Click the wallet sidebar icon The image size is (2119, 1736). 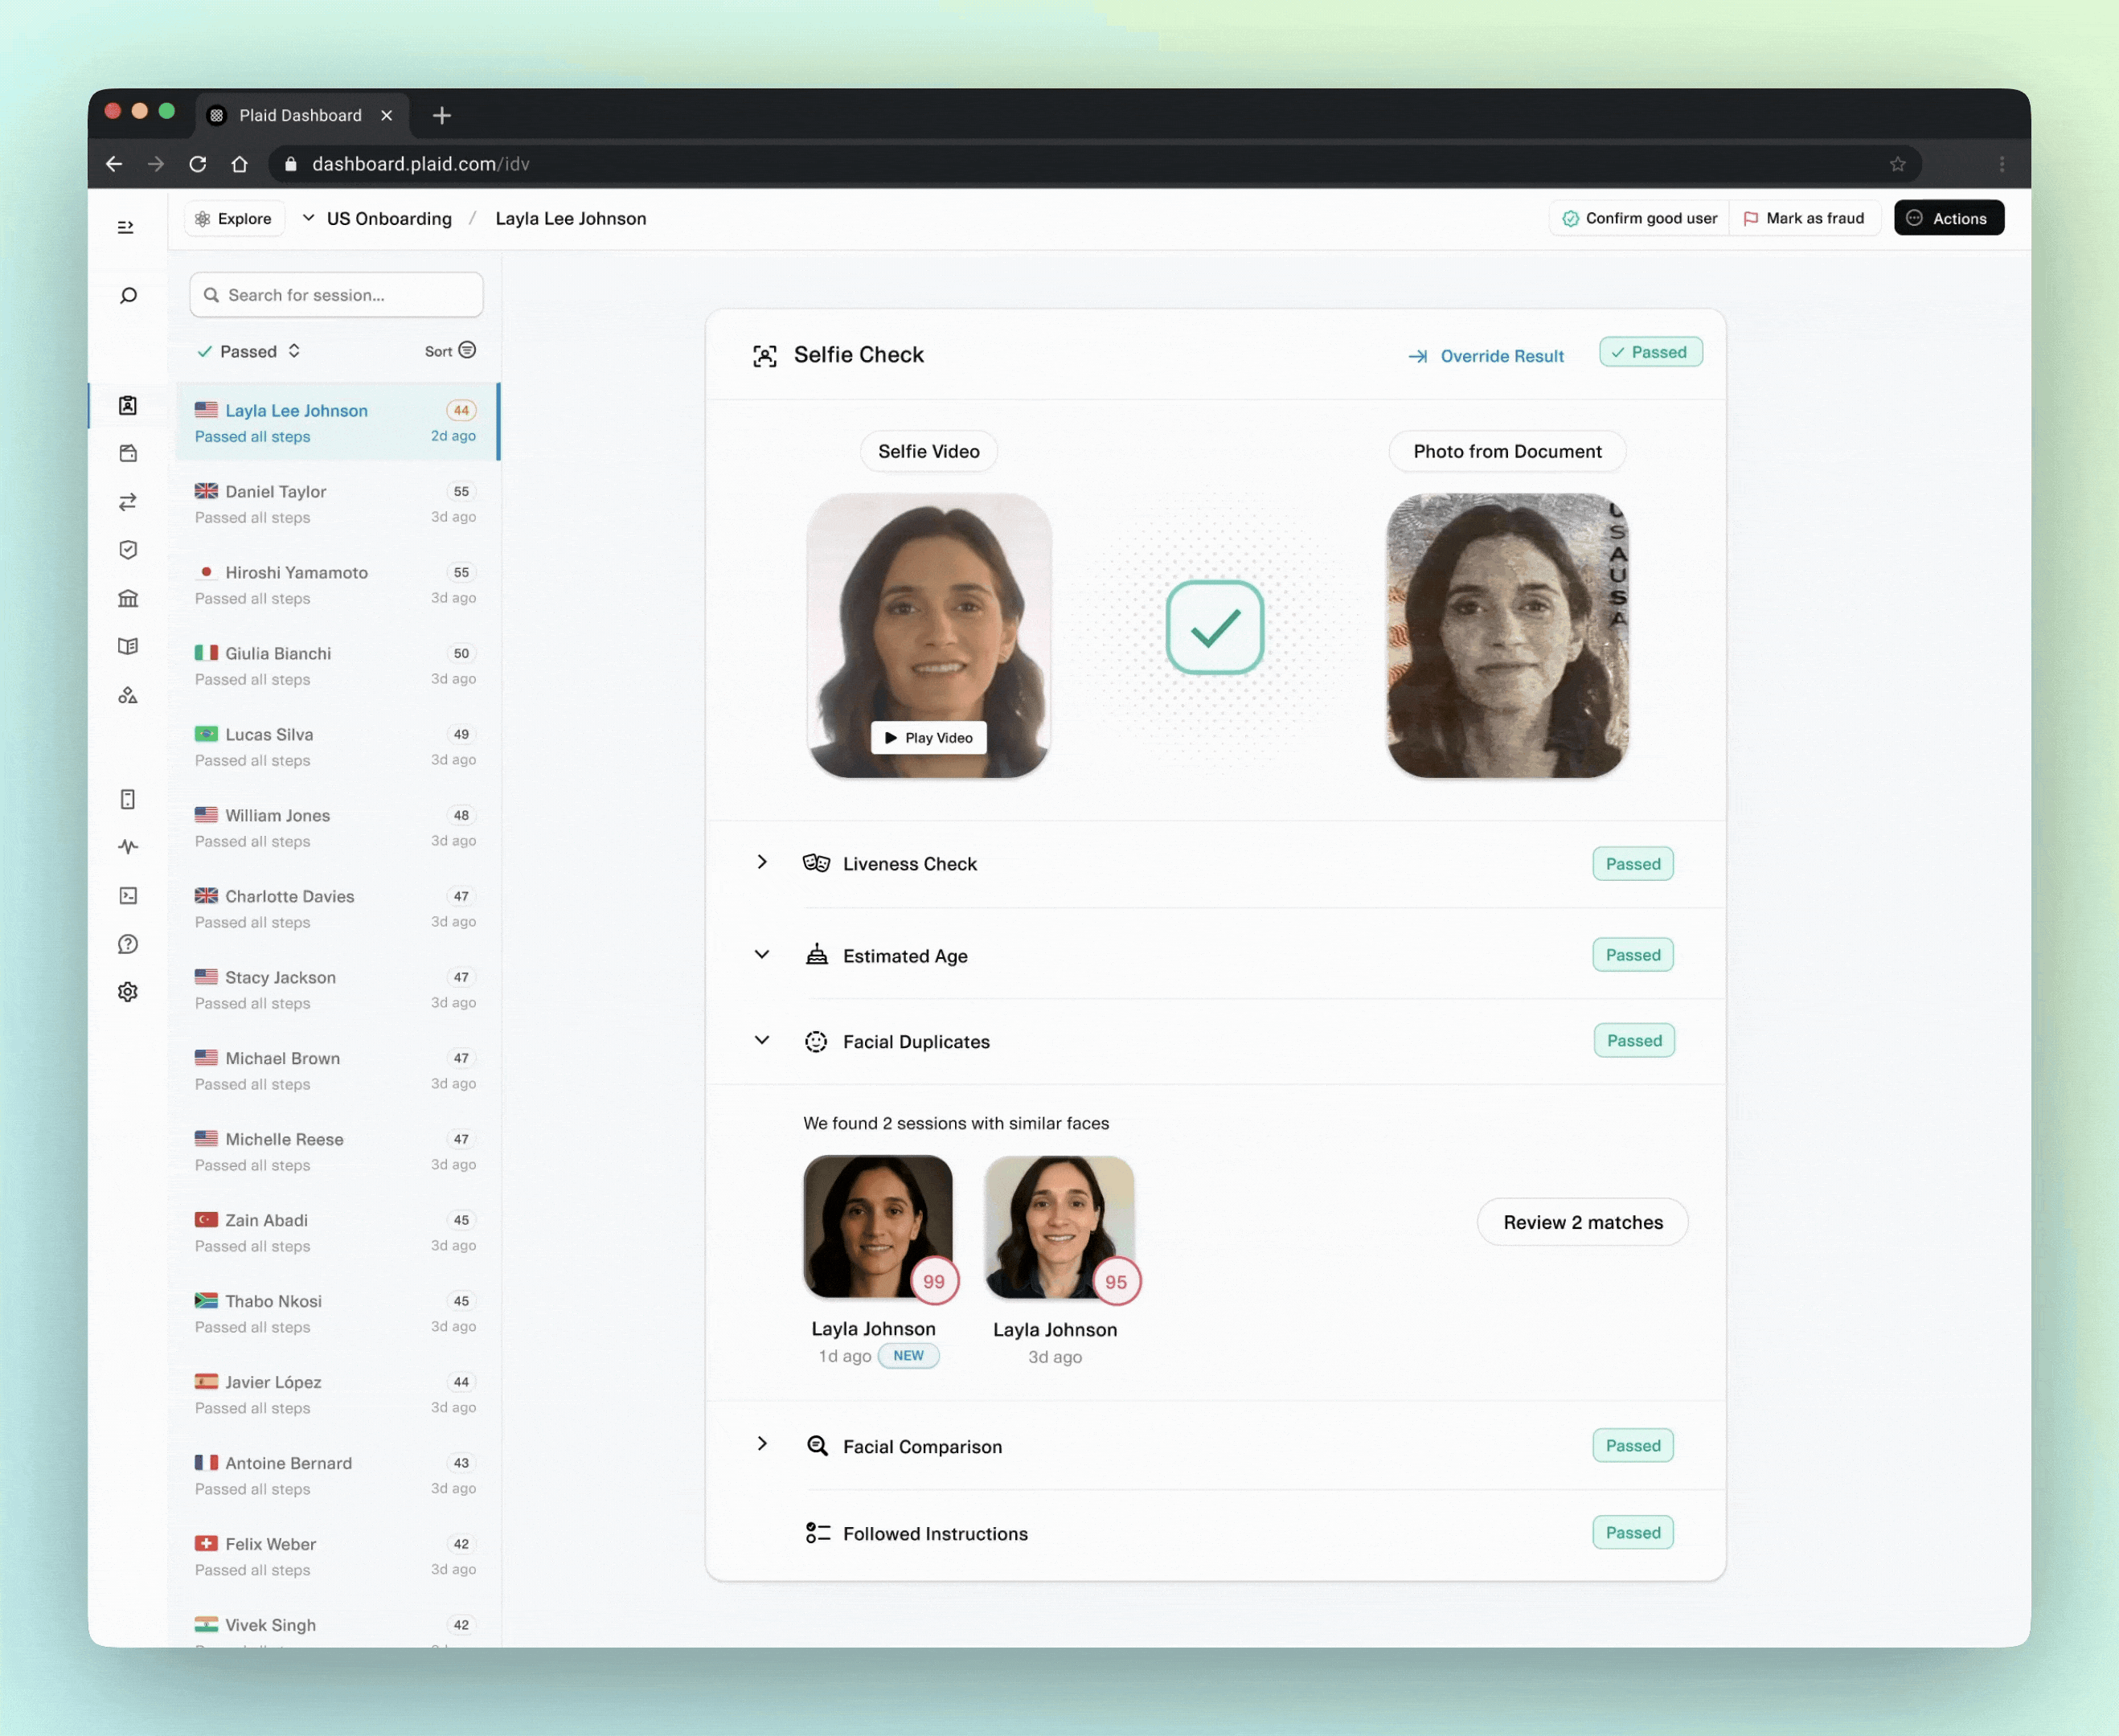pyautogui.click(x=128, y=453)
